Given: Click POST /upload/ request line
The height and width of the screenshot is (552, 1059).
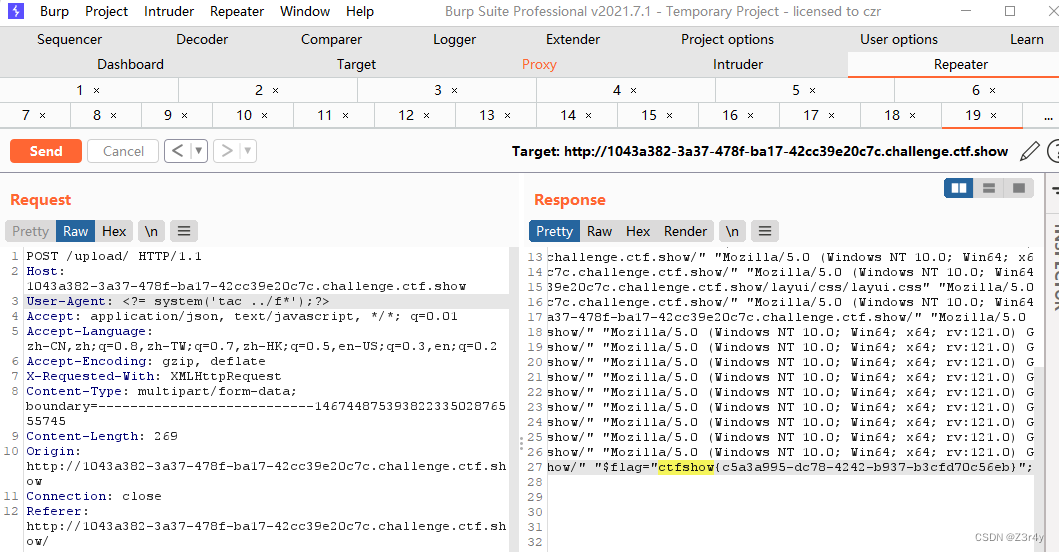Looking at the screenshot, I should pos(114,256).
